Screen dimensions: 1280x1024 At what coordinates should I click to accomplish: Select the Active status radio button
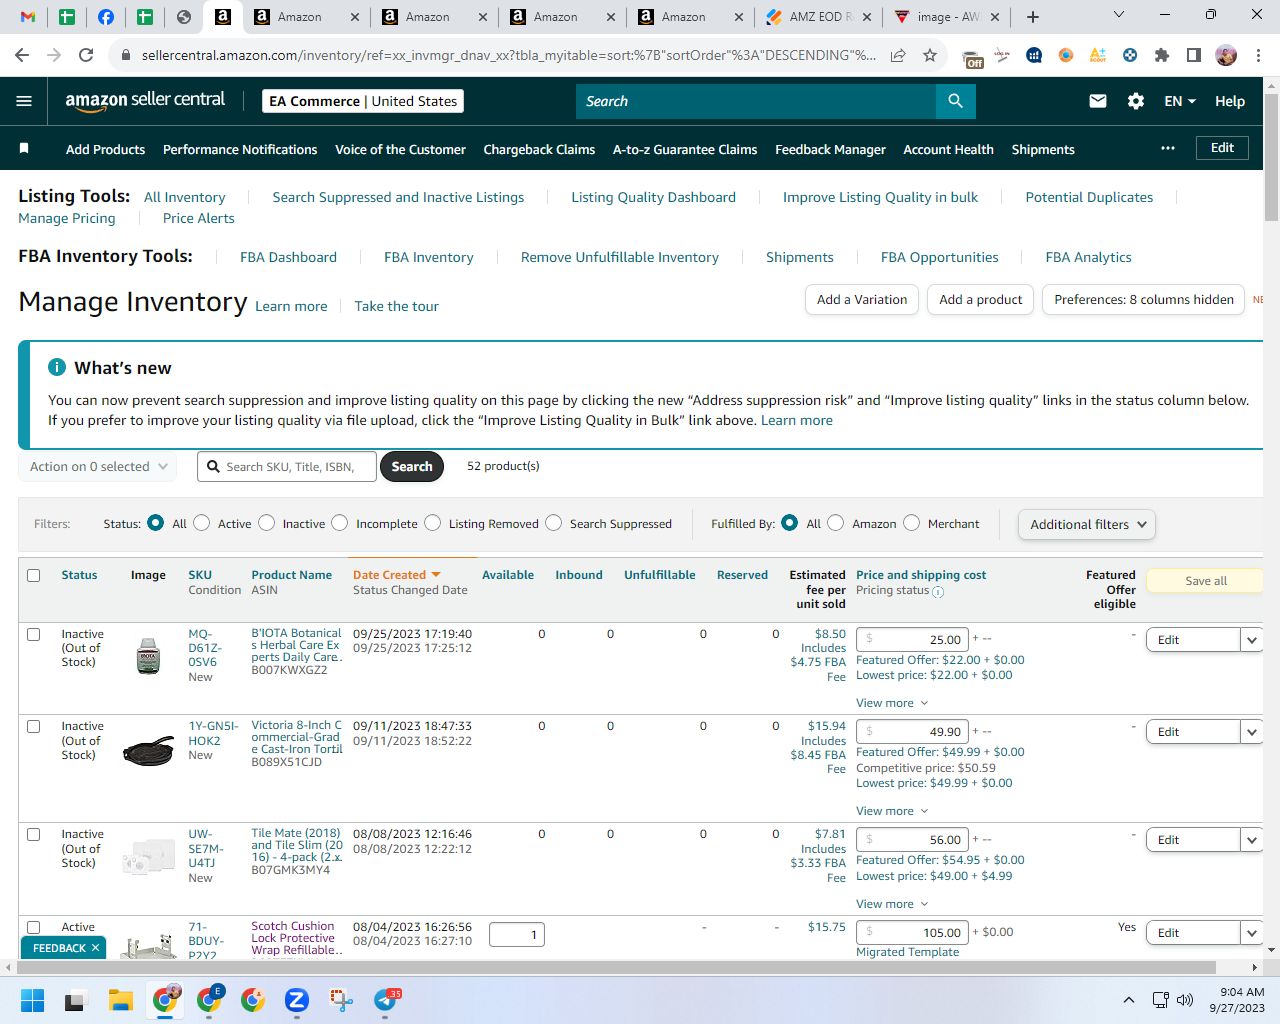[202, 523]
